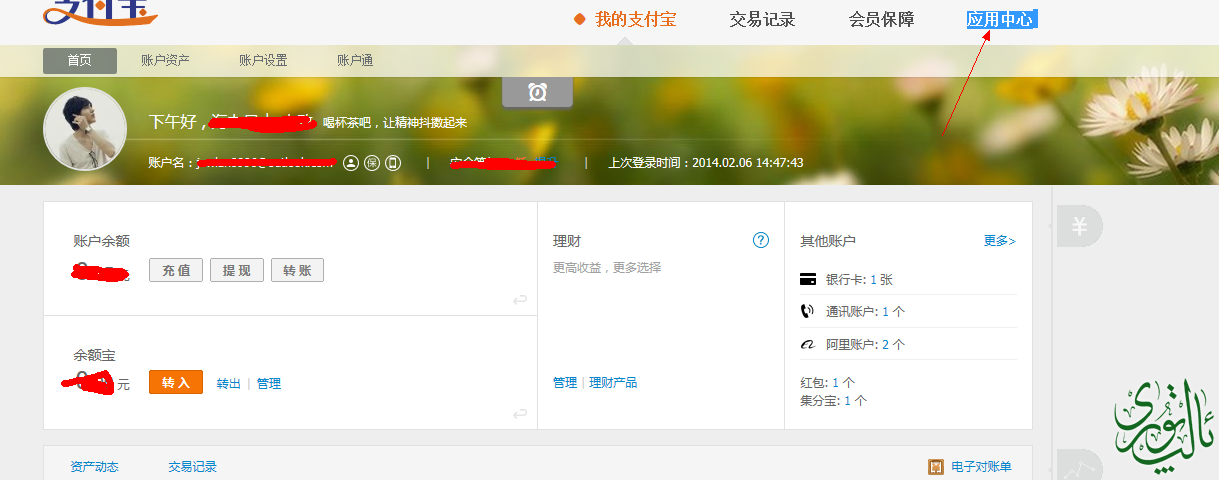Select the 账户设置 tab
This screenshot has width=1219, height=480.
(x=263, y=60)
